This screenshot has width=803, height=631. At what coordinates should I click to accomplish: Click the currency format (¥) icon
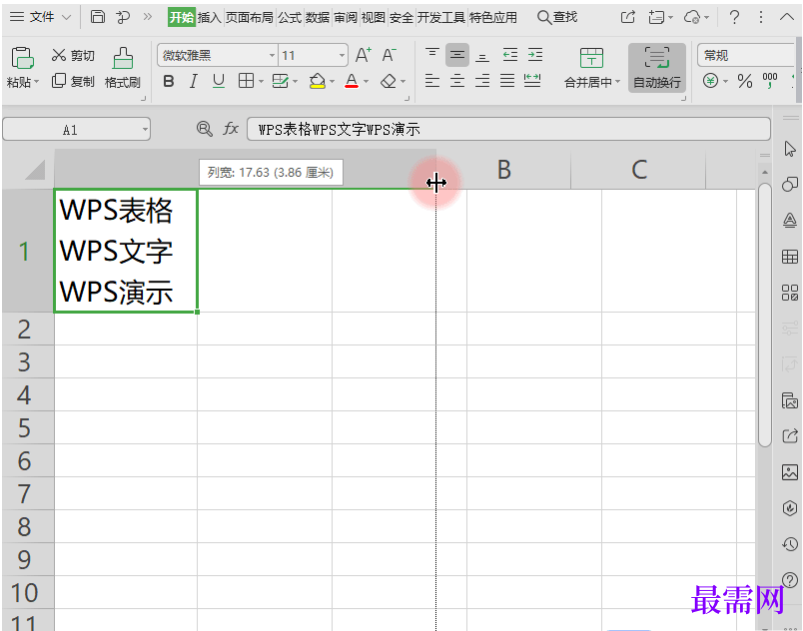(710, 81)
